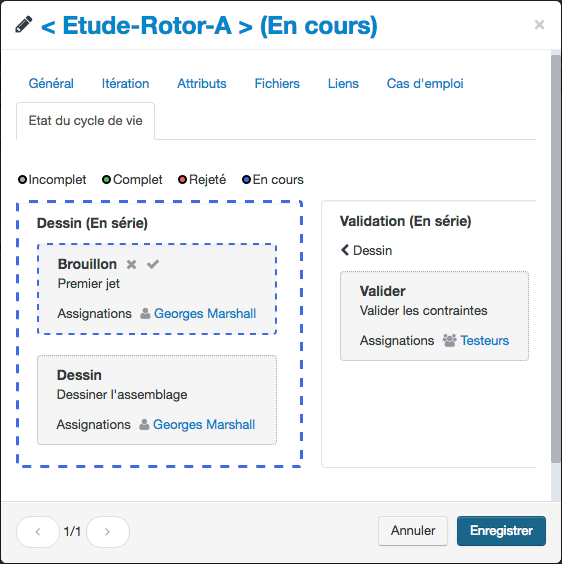Image resolution: width=562 pixels, height=564 pixels.
Task: Go to previous page arrow button
Action: [38, 532]
